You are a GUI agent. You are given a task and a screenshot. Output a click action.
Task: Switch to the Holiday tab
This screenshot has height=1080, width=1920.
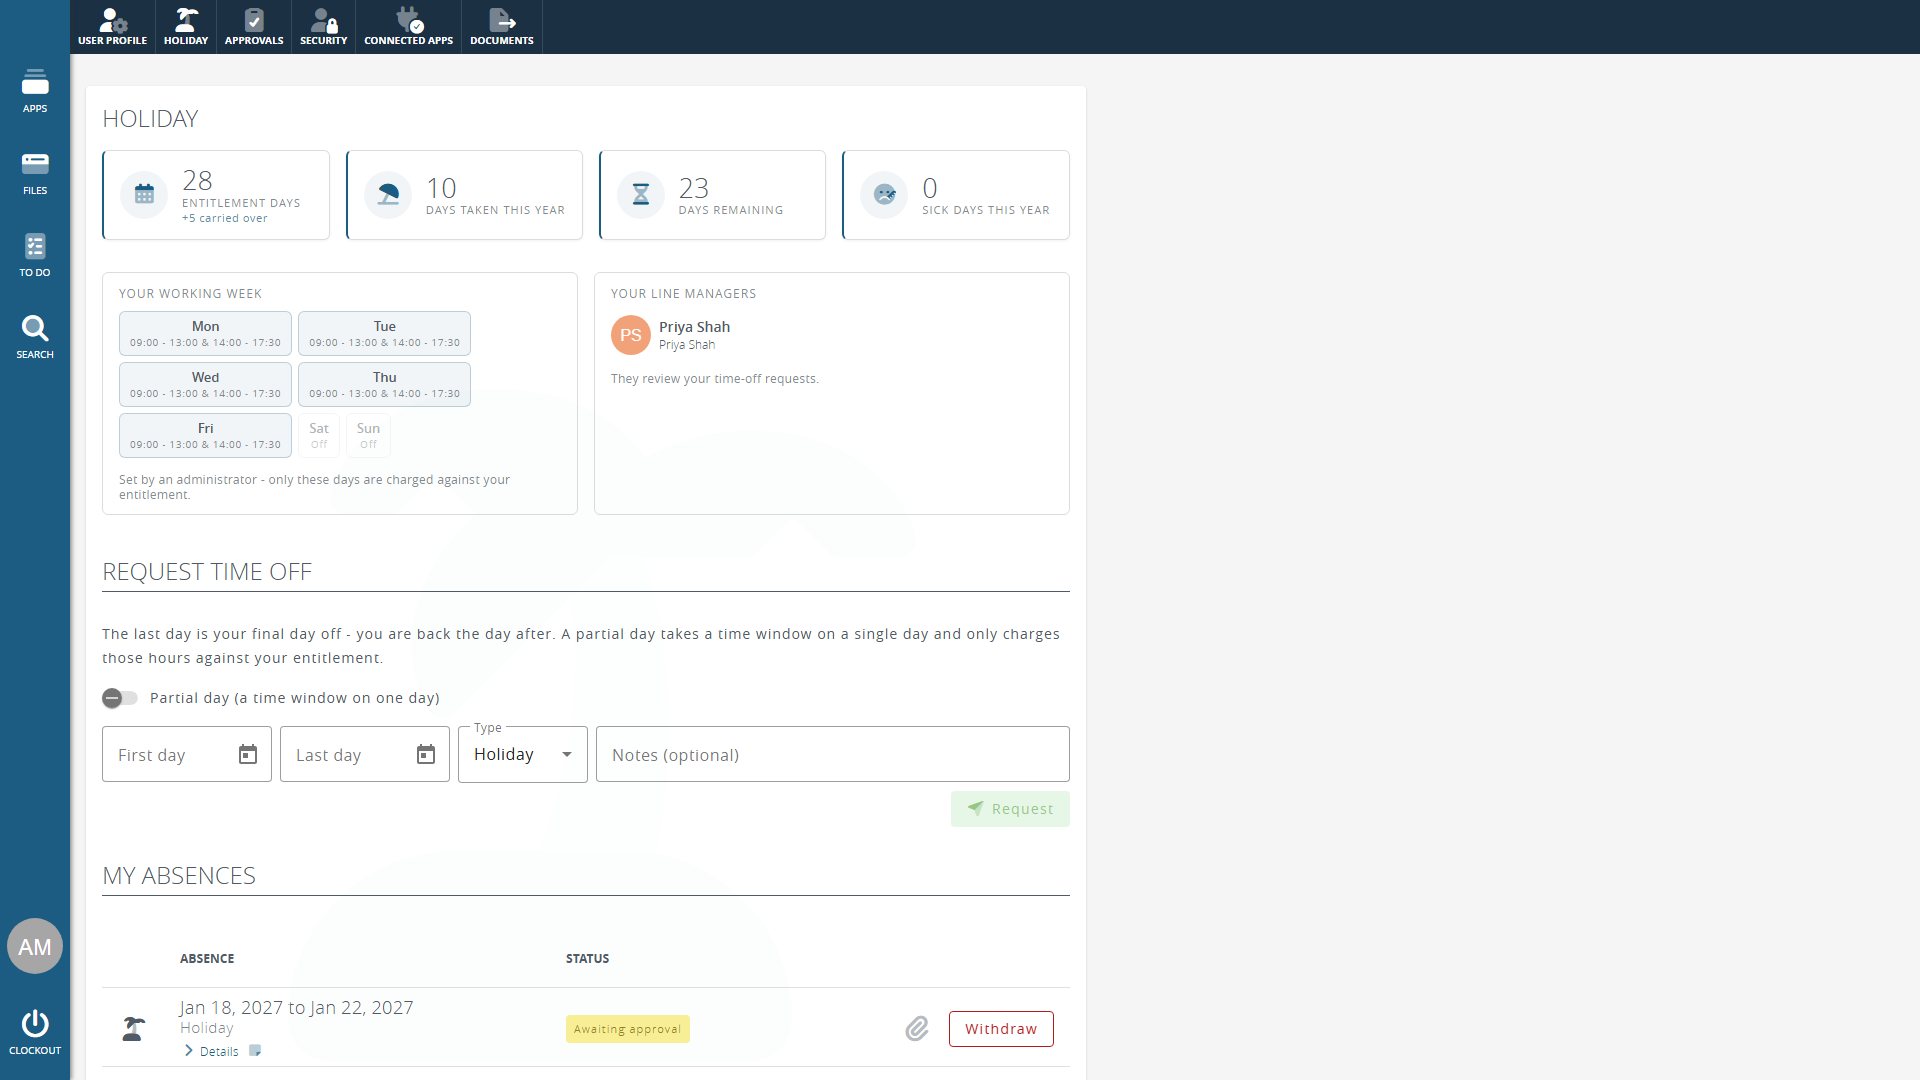click(x=186, y=27)
